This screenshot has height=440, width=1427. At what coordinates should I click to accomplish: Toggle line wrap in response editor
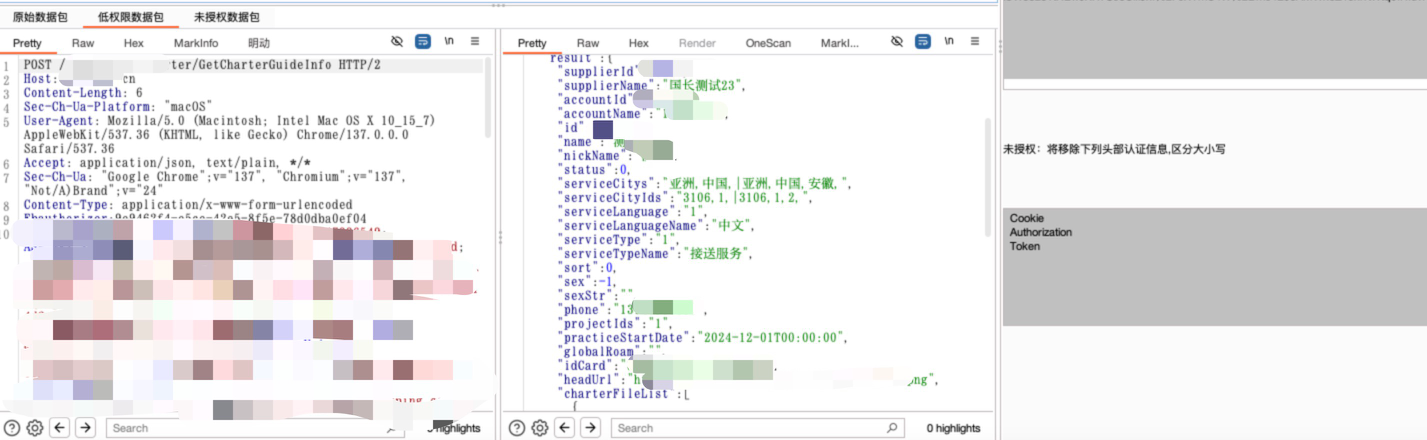coord(923,42)
